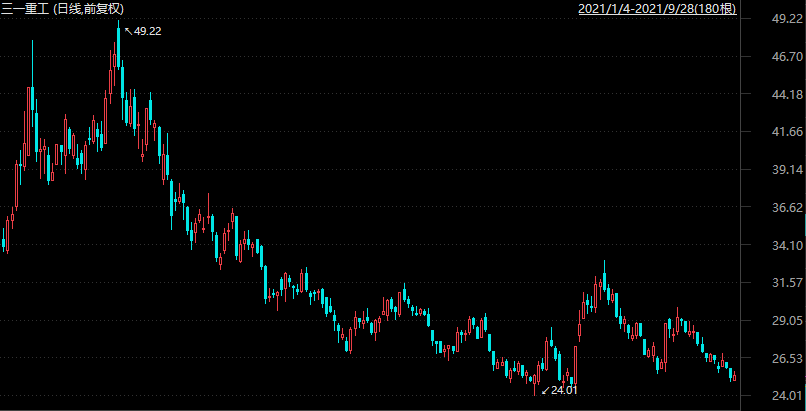
Task: Select the first candlestick at chart's left end
Action: [4, 242]
